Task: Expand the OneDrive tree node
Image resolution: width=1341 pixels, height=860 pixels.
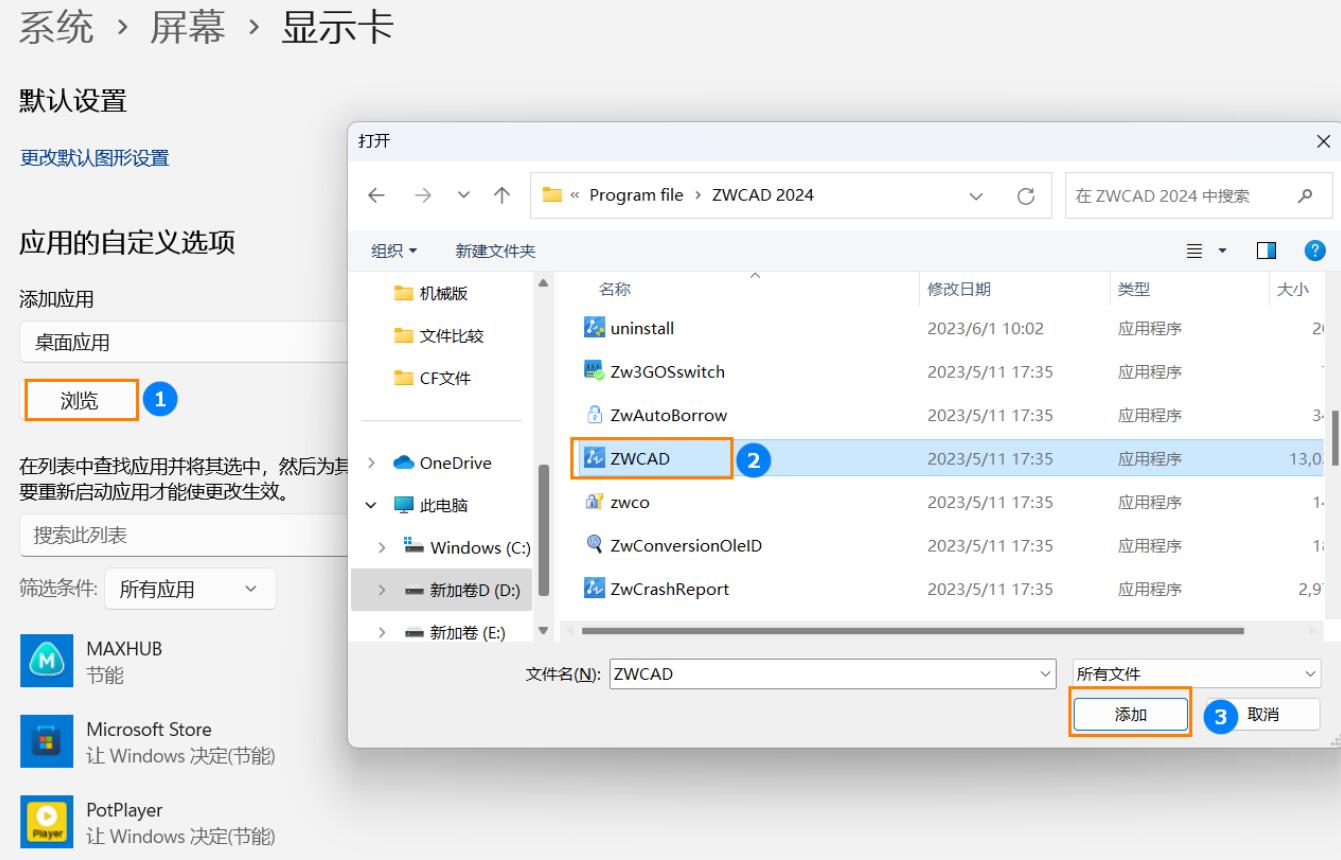Action: tap(373, 463)
